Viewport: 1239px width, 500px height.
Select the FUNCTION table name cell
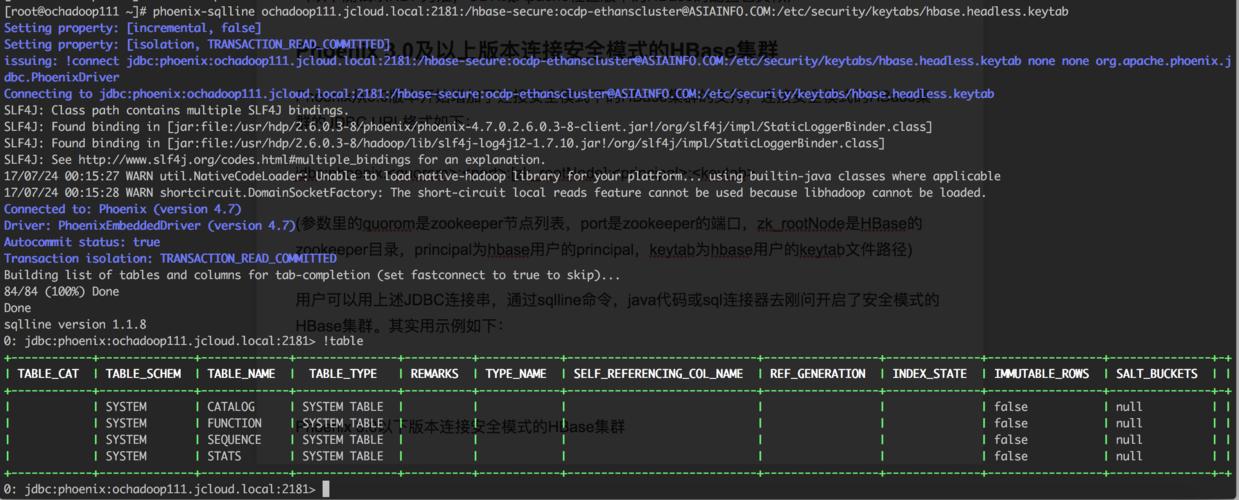pos(235,423)
